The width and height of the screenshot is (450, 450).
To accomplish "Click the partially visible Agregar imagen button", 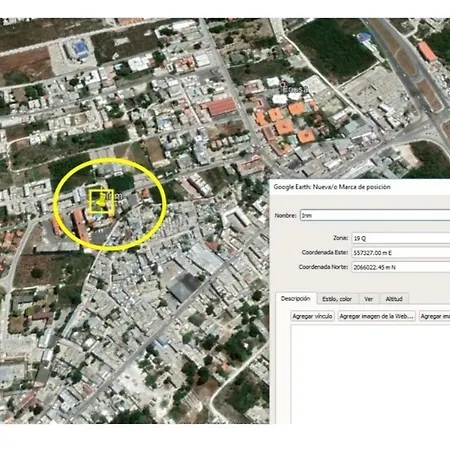I will coord(435,316).
